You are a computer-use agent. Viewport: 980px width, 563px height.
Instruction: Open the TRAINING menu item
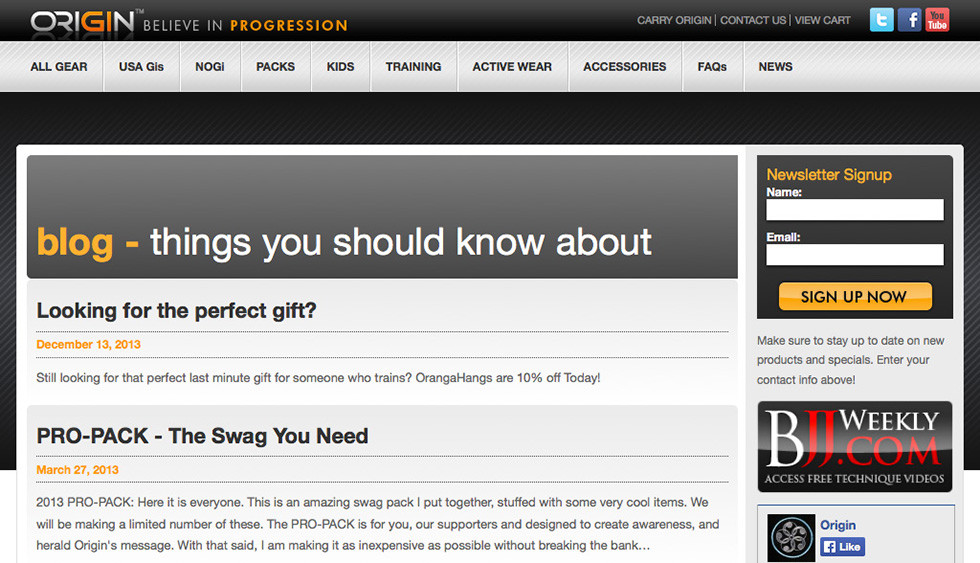(413, 67)
